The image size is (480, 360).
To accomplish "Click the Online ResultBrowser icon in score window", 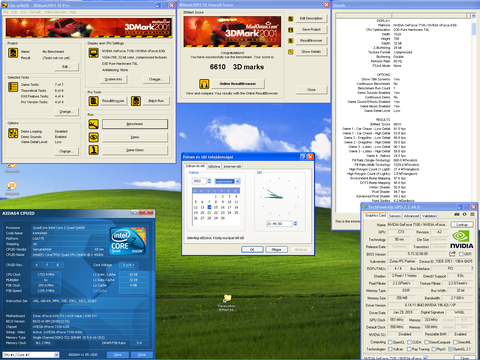I will pyautogui.click(x=204, y=84).
